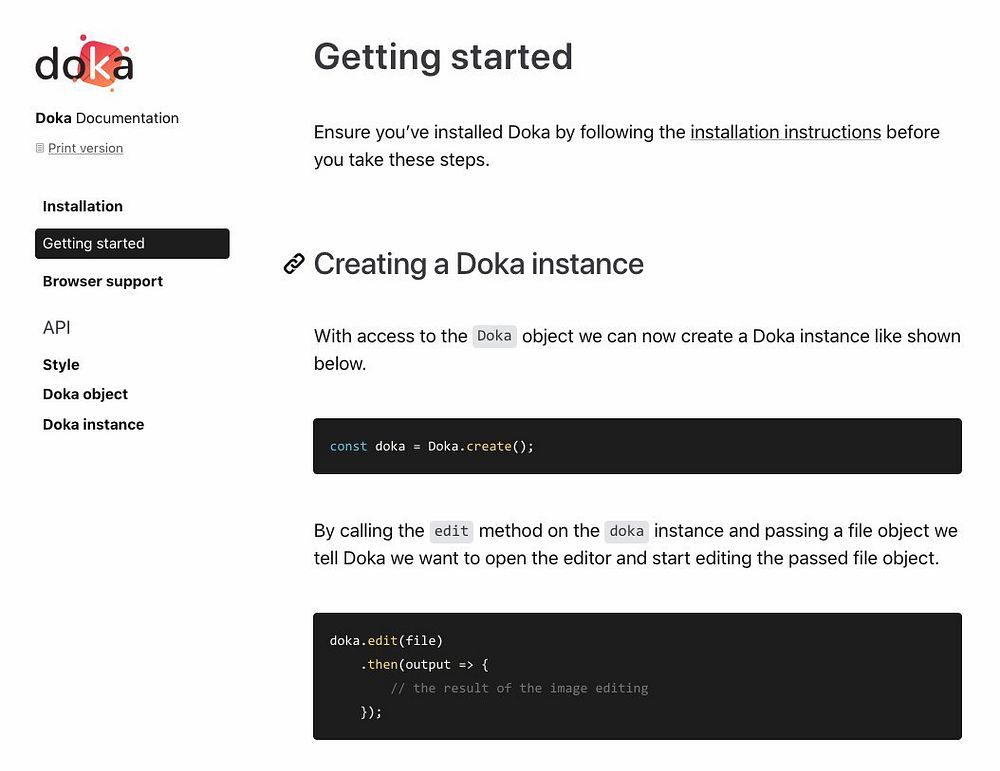Open the Doka object API page
This screenshot has width=1000, height=771.
85,394
